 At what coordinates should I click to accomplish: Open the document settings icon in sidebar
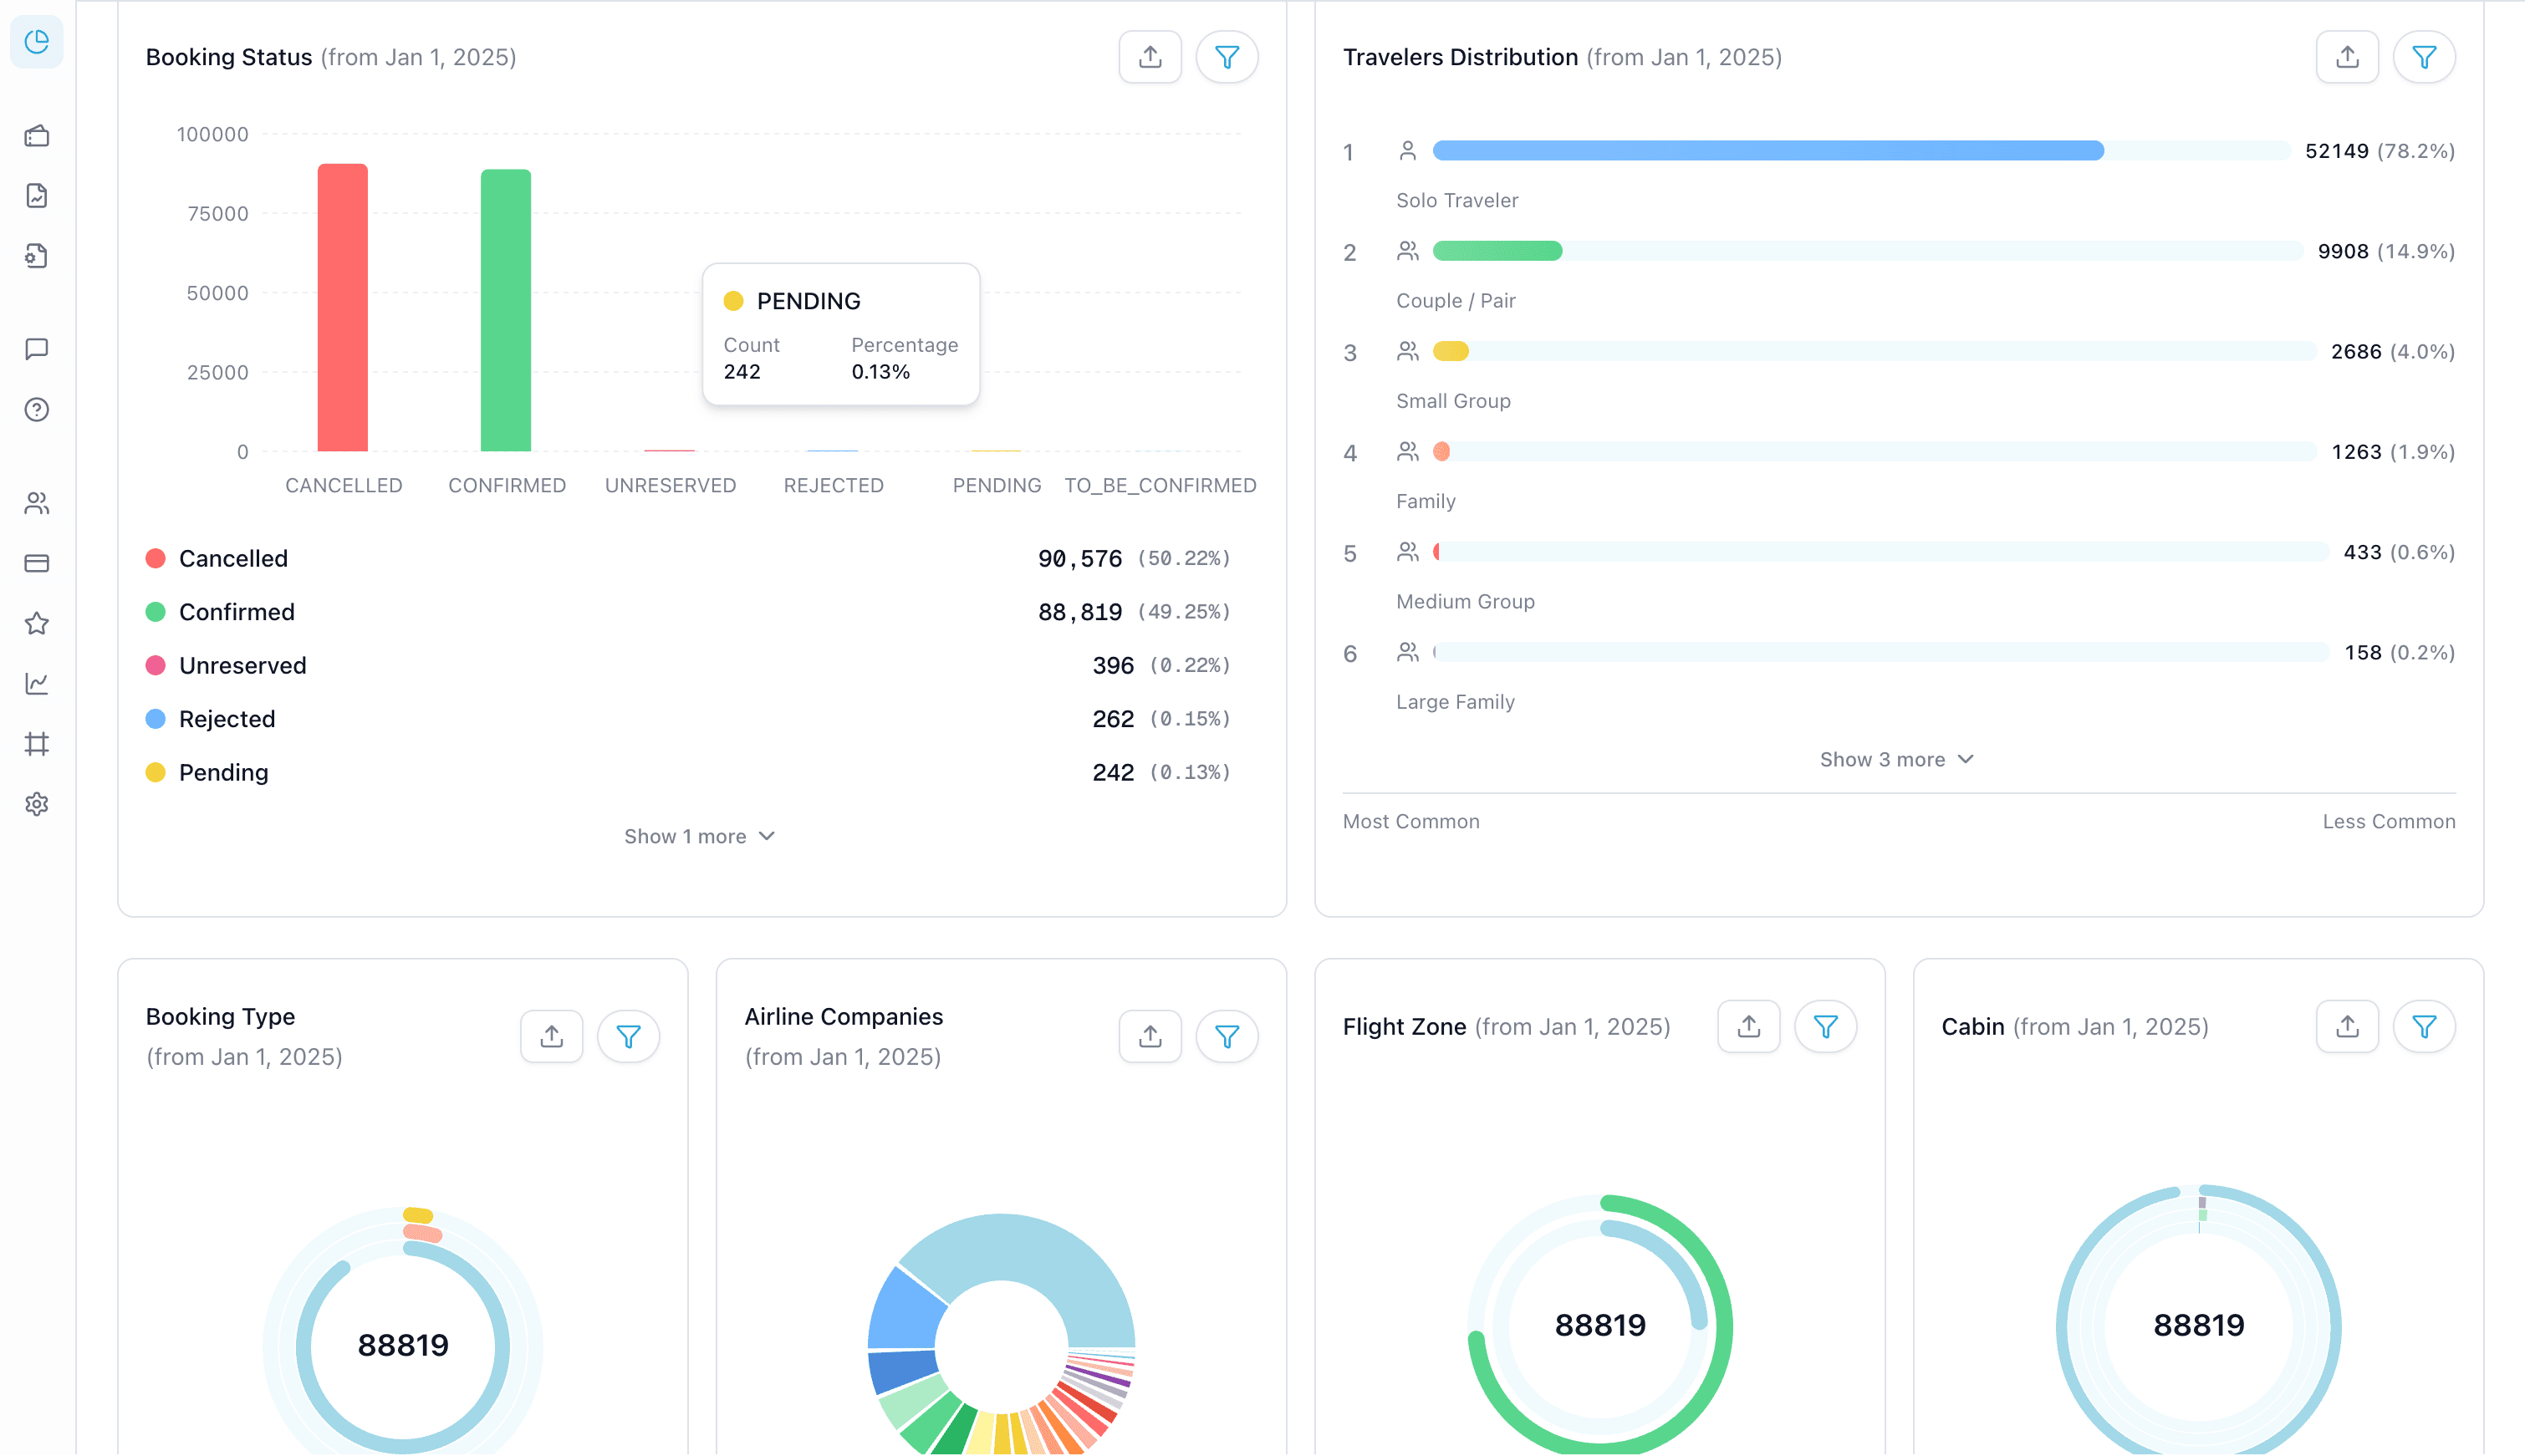37,256
